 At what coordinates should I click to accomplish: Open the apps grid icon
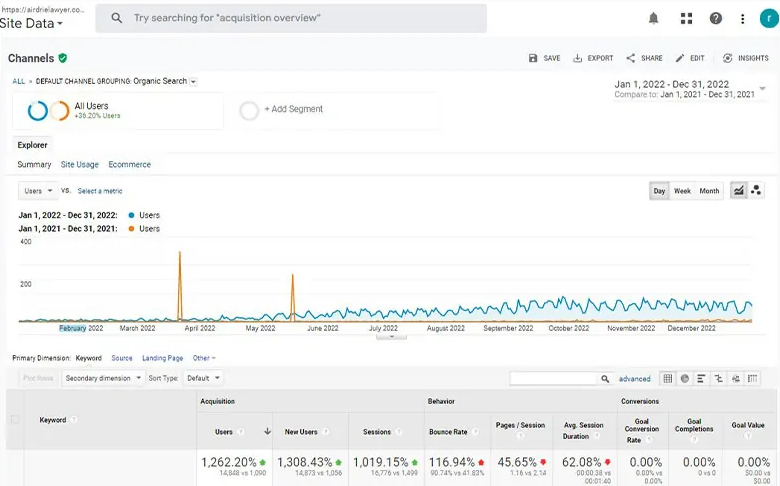pos(686,18)
